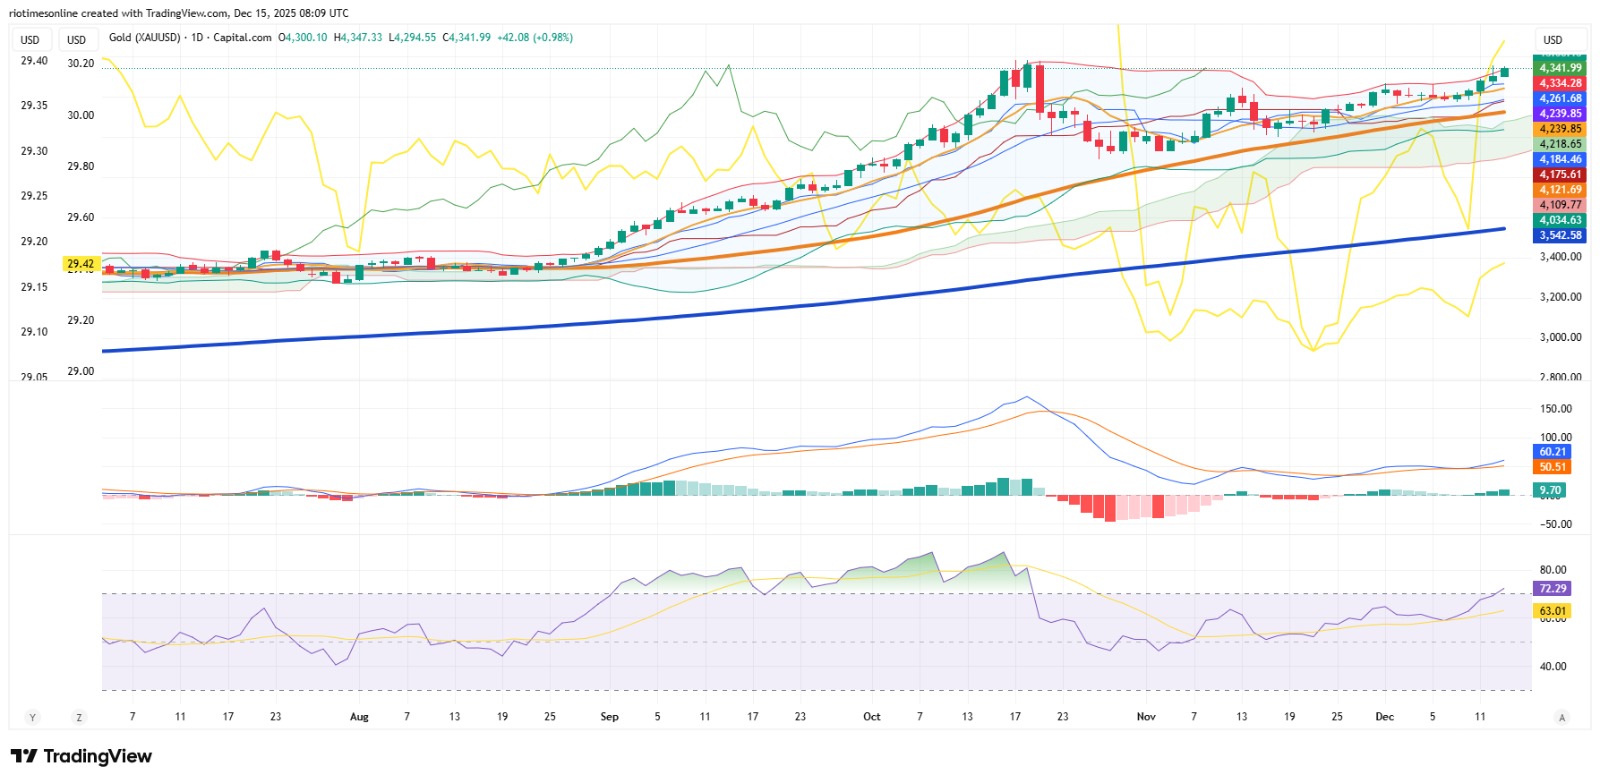
Task: Click the signal 50.51 value label
Action: coord(1552,467)
